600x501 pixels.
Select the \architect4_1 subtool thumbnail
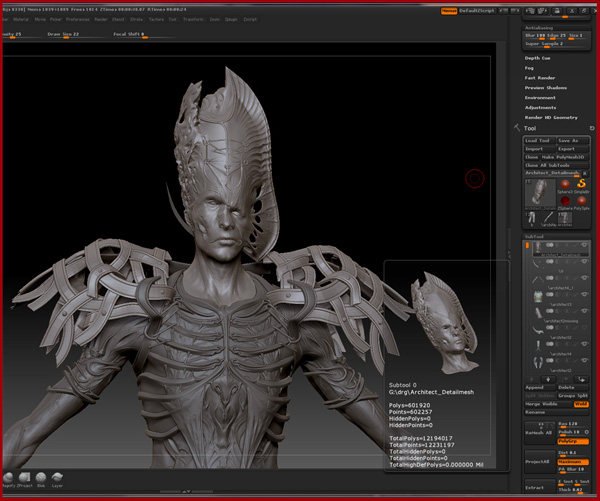(x=538, y=280)
